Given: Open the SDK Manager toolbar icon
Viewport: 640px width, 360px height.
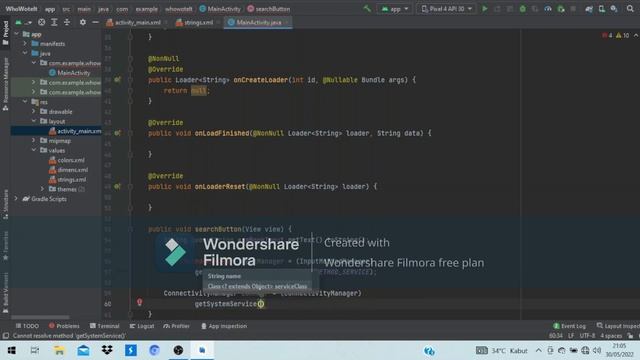Looking at the screenshot, I should [x=614, y=9].
